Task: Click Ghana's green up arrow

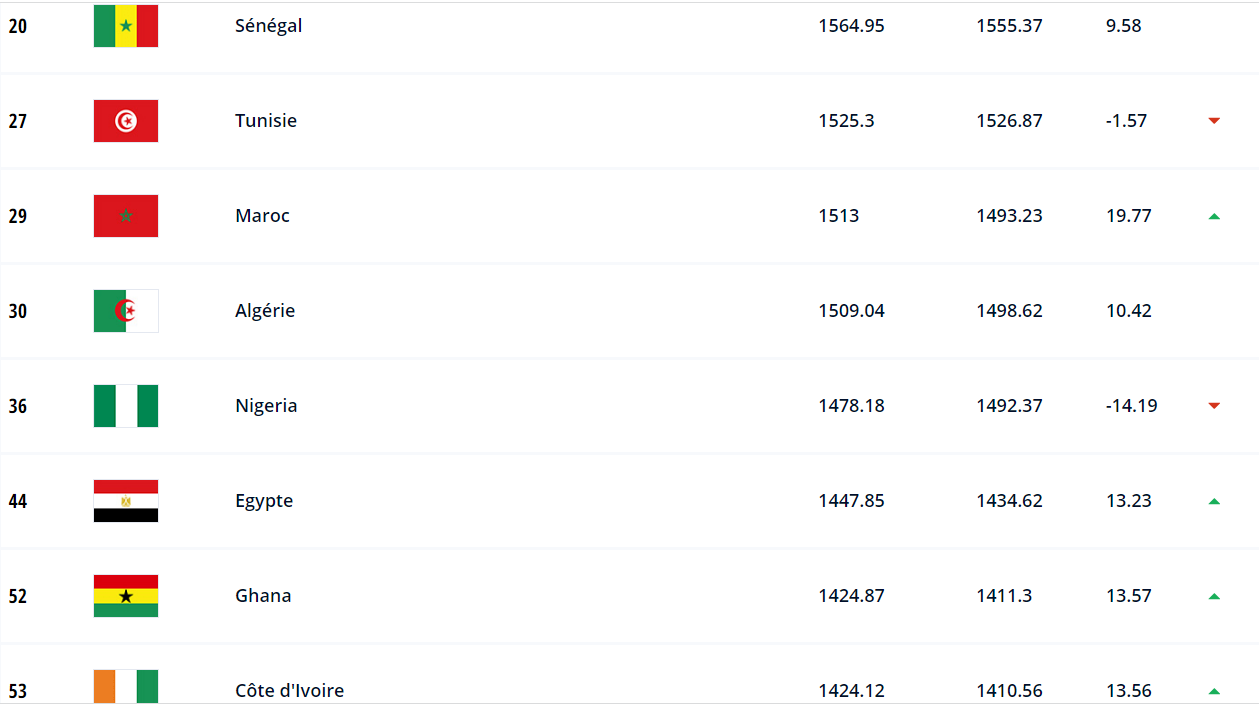Action: [x=1214, y=596]
